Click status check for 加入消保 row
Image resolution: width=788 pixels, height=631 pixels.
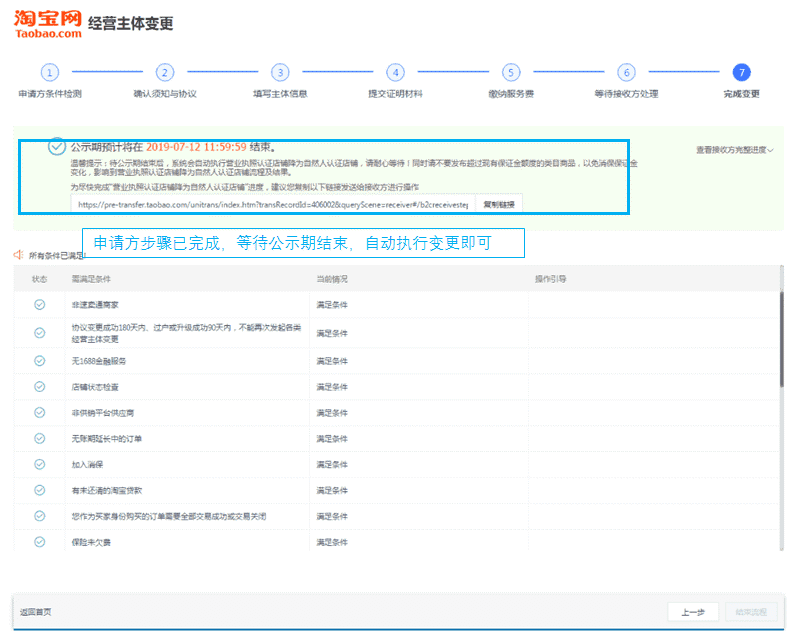pyautogui.click(x=40, y=464)
